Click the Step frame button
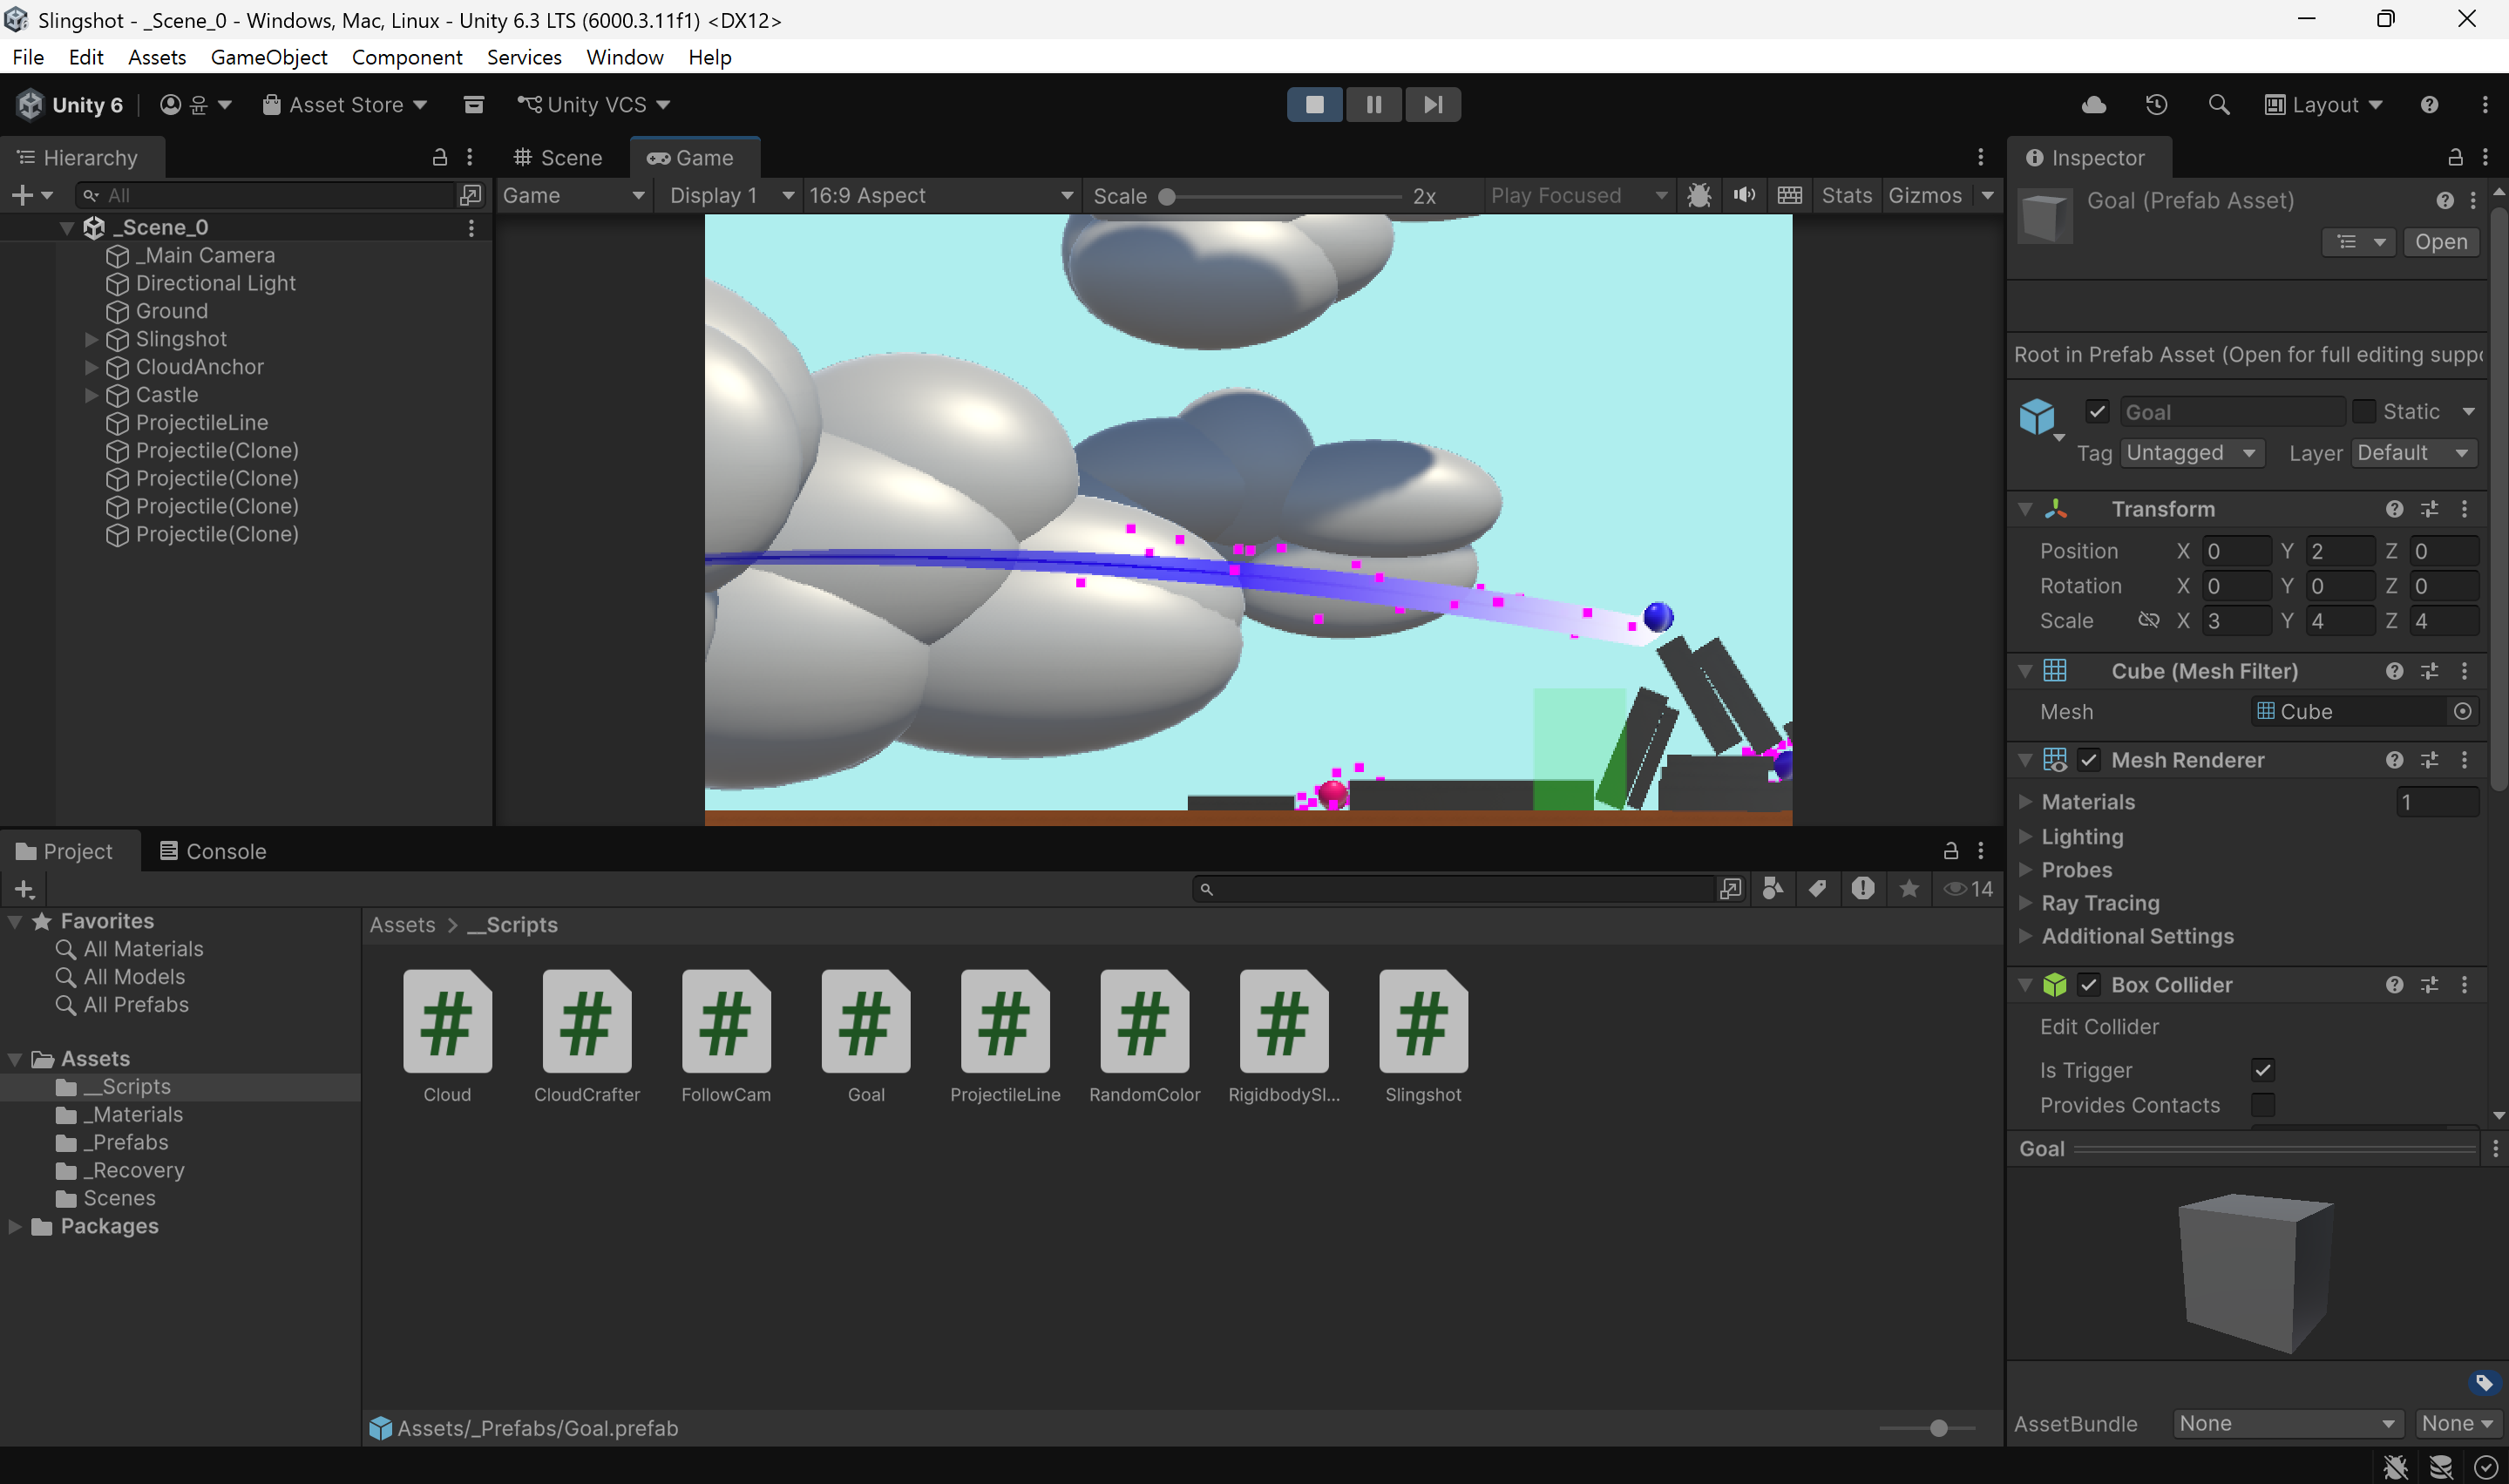Viewport: 2509px width, 1484px height. pyautogui.click(x=1432, y=105)
